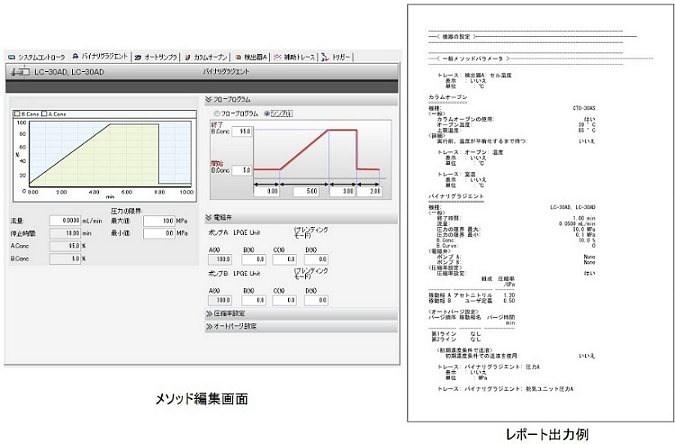Click カラムオーブン heading in the report
The height and width of the screenshot is (444, 675).
click(448, 97)
